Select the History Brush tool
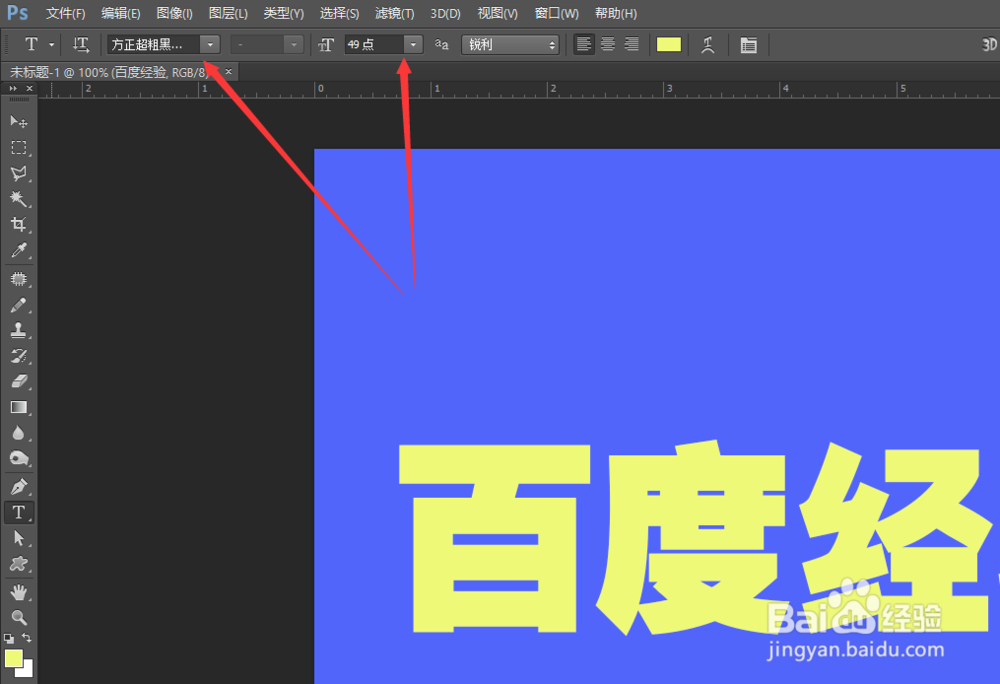The width and height of the screenshot is (1000, 684). click(x=18, y=356)
